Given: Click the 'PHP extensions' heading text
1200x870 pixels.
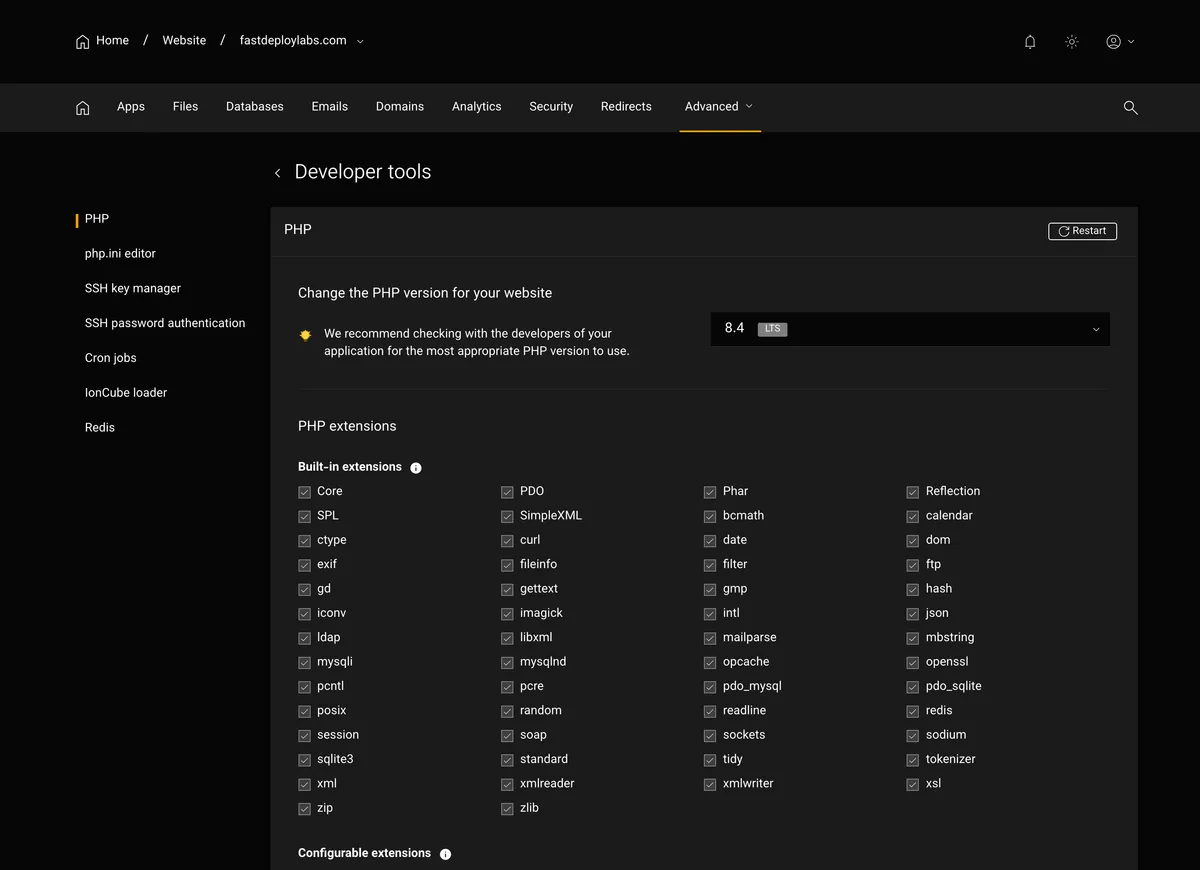Looking at the screenshot, I should (x=347, y=426).
